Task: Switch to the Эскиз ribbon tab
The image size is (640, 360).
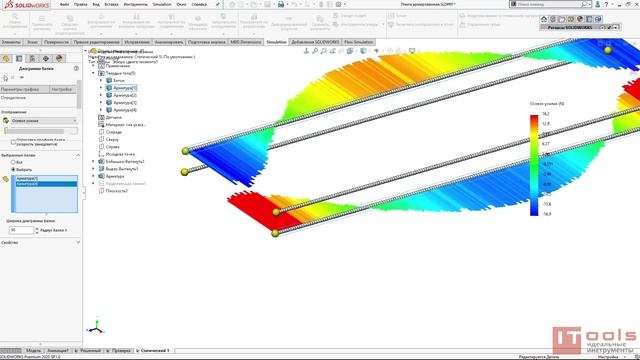Action: (x=32, y=42)
